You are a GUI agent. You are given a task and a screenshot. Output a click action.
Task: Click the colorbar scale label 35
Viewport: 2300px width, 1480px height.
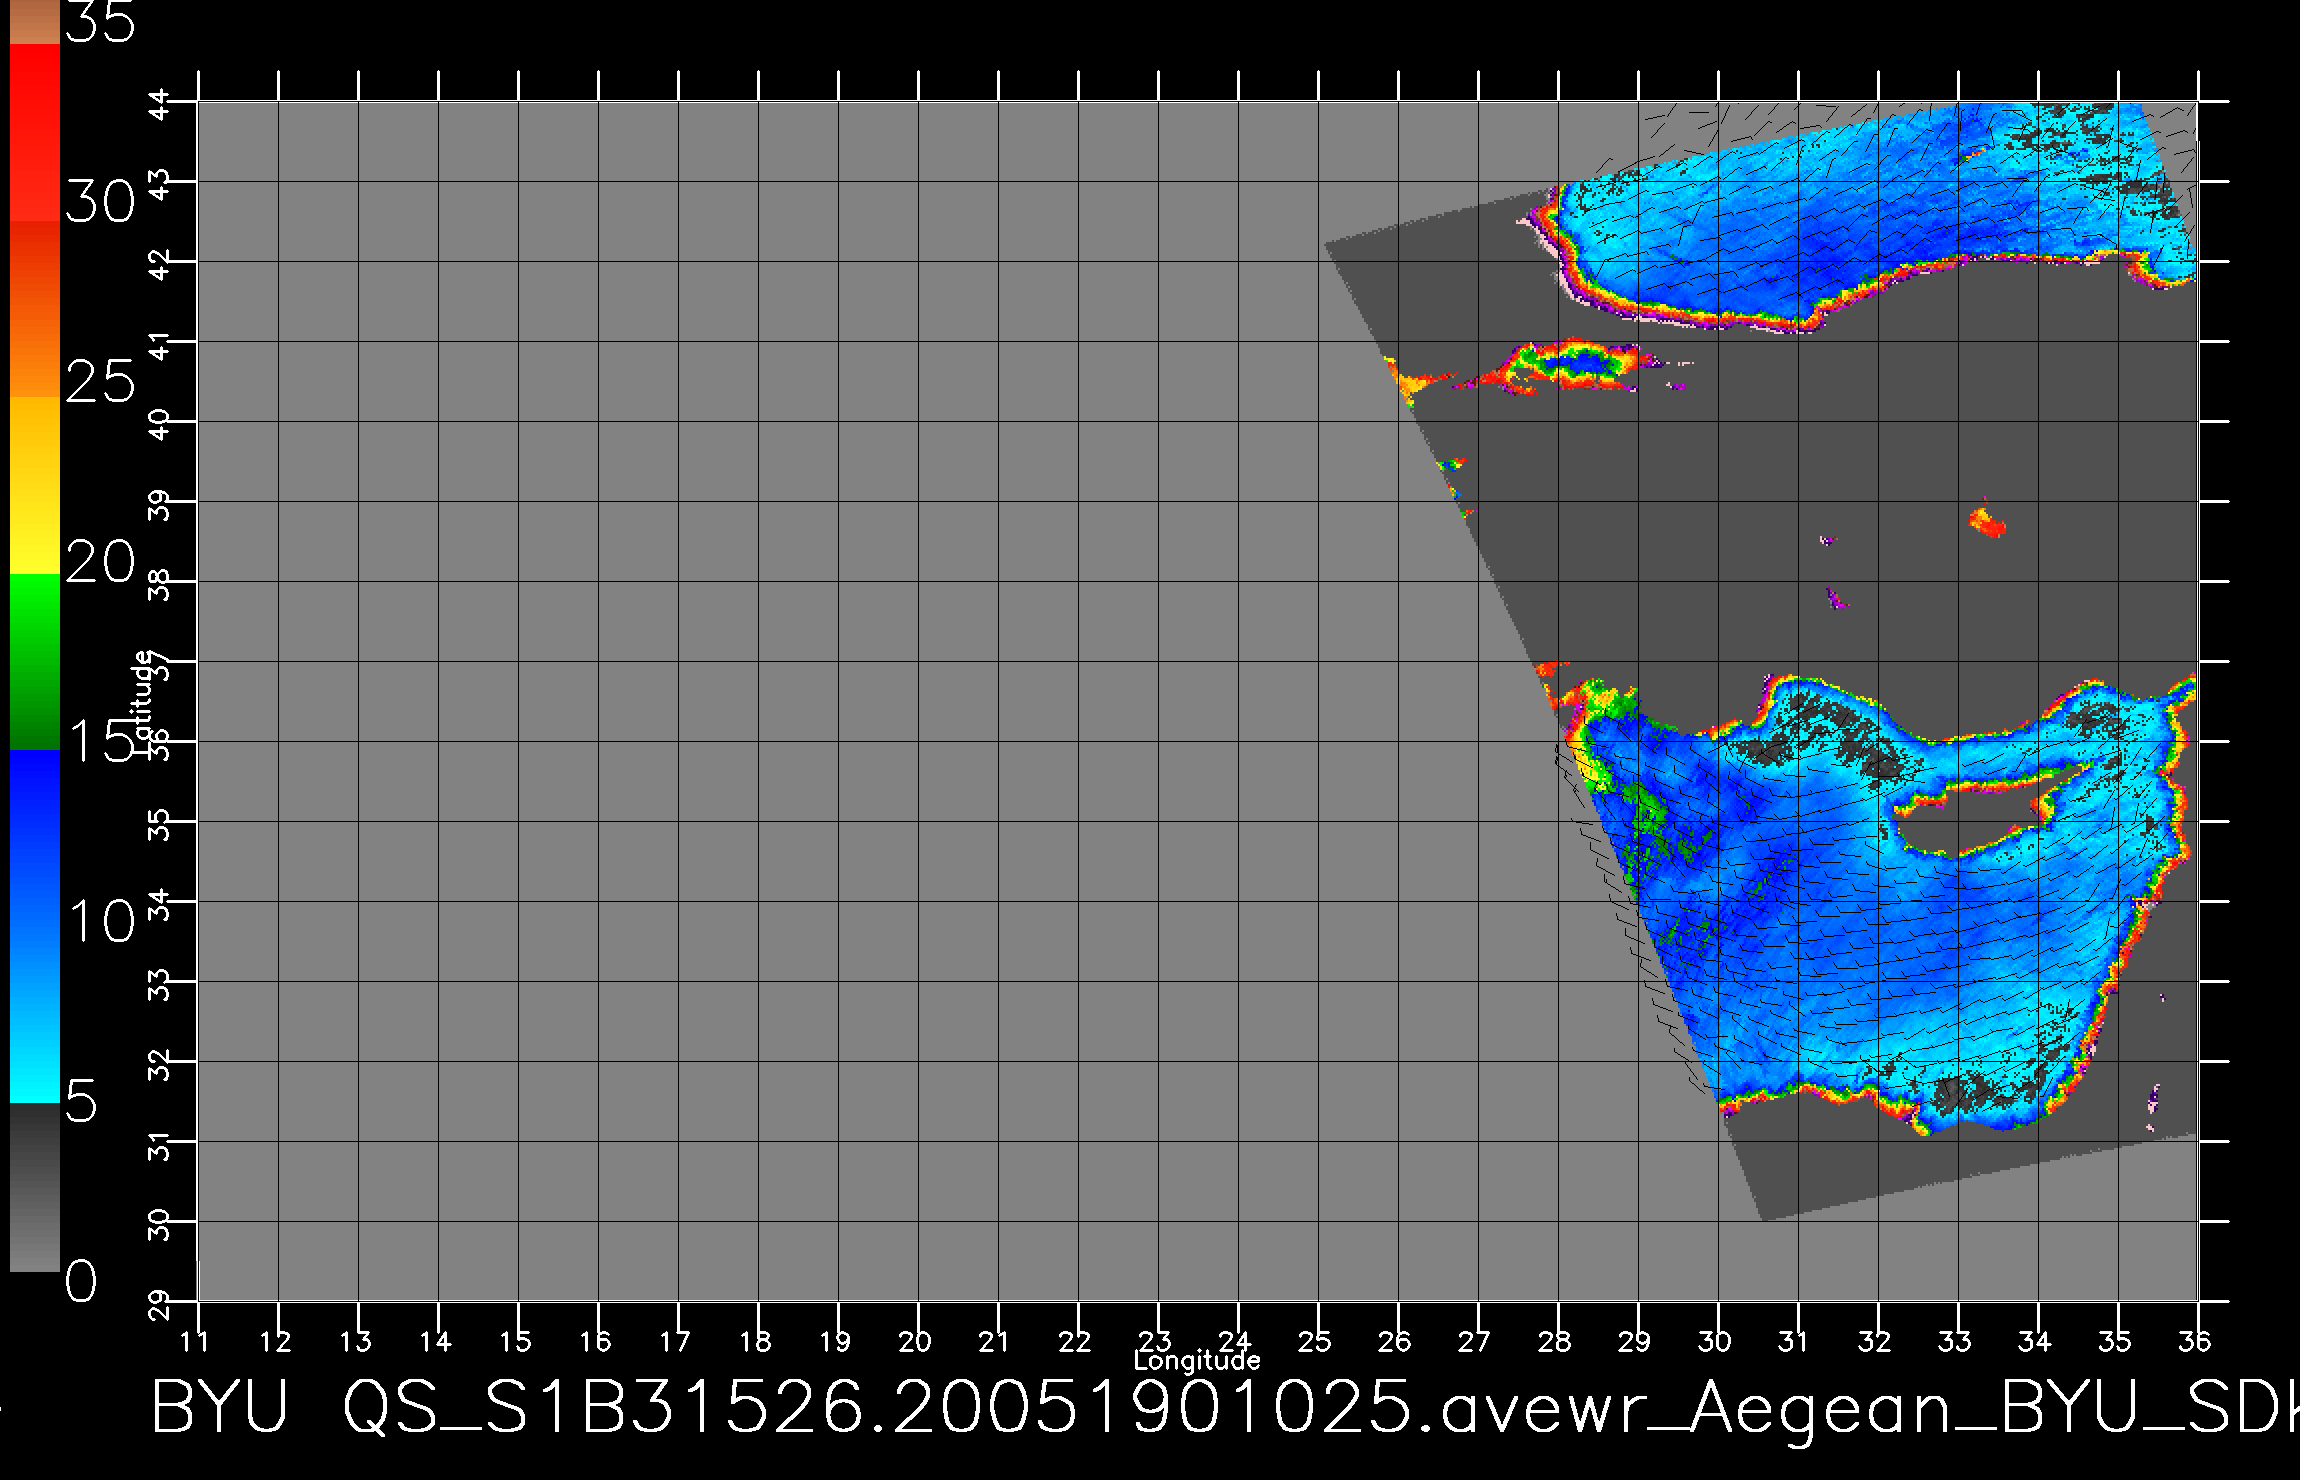pos(100,22)
